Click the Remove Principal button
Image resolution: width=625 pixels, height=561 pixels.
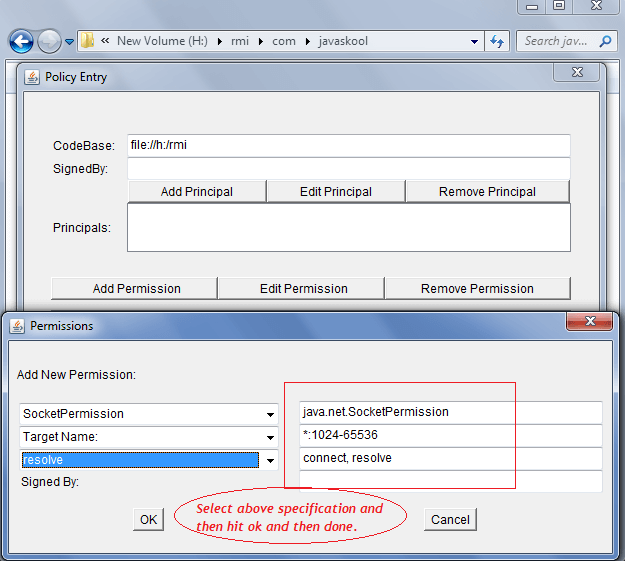tap(487, 192)
